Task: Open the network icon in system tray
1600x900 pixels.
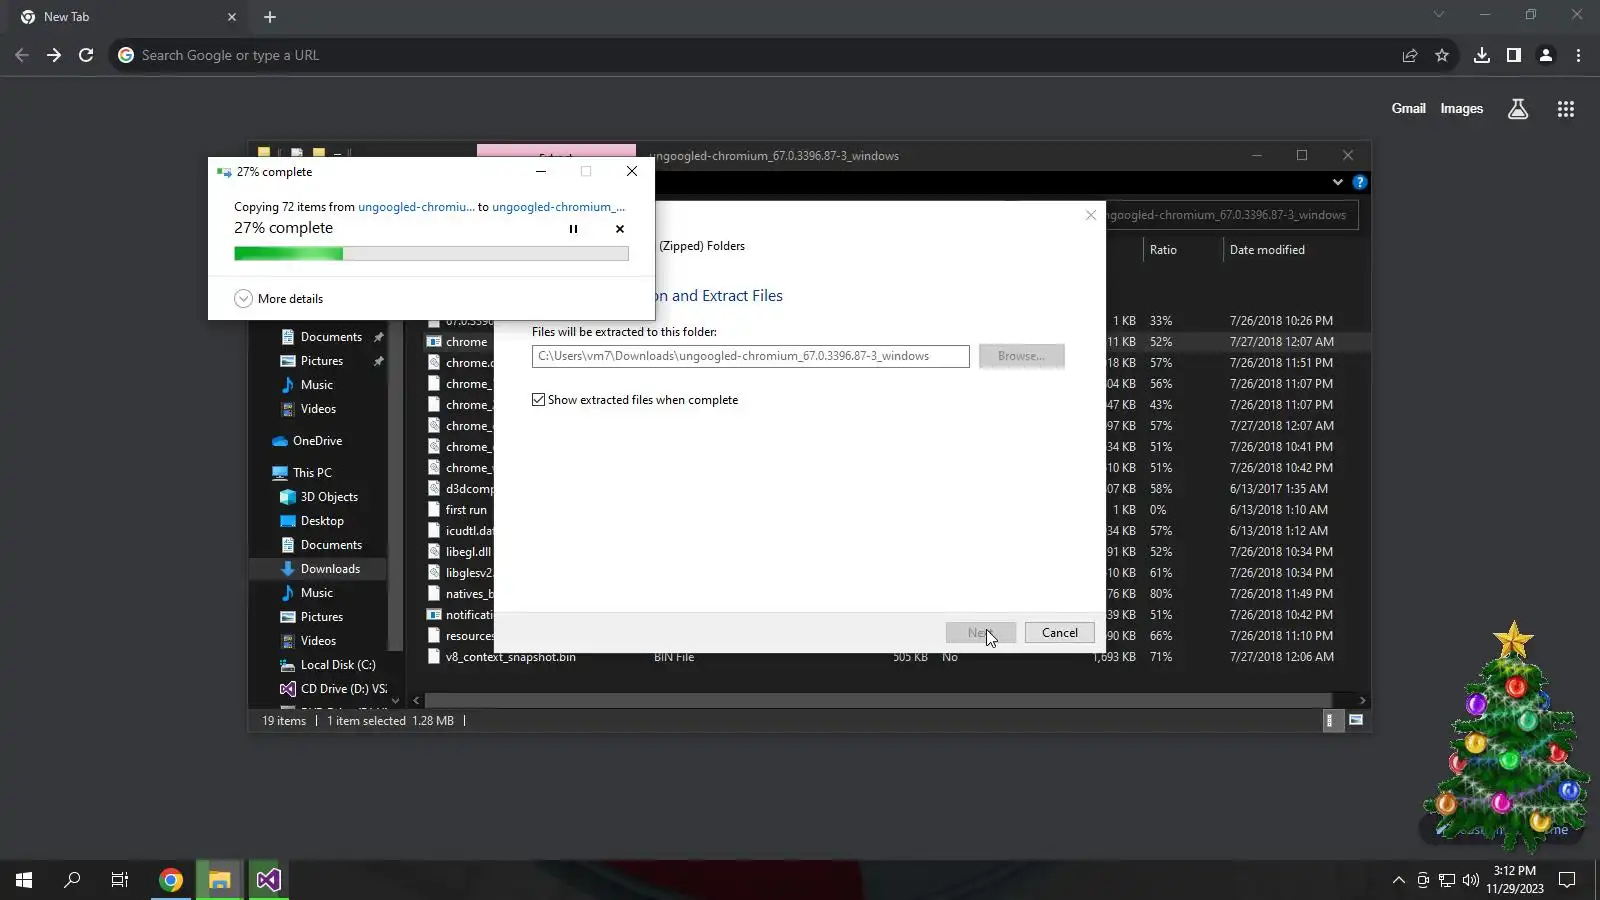Action: [x=1447, y=880]
